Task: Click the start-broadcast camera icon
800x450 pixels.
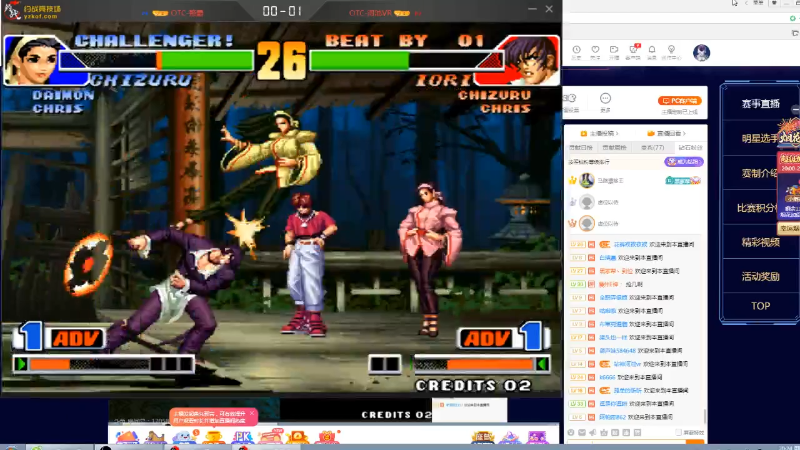Action: coord(614,50)
